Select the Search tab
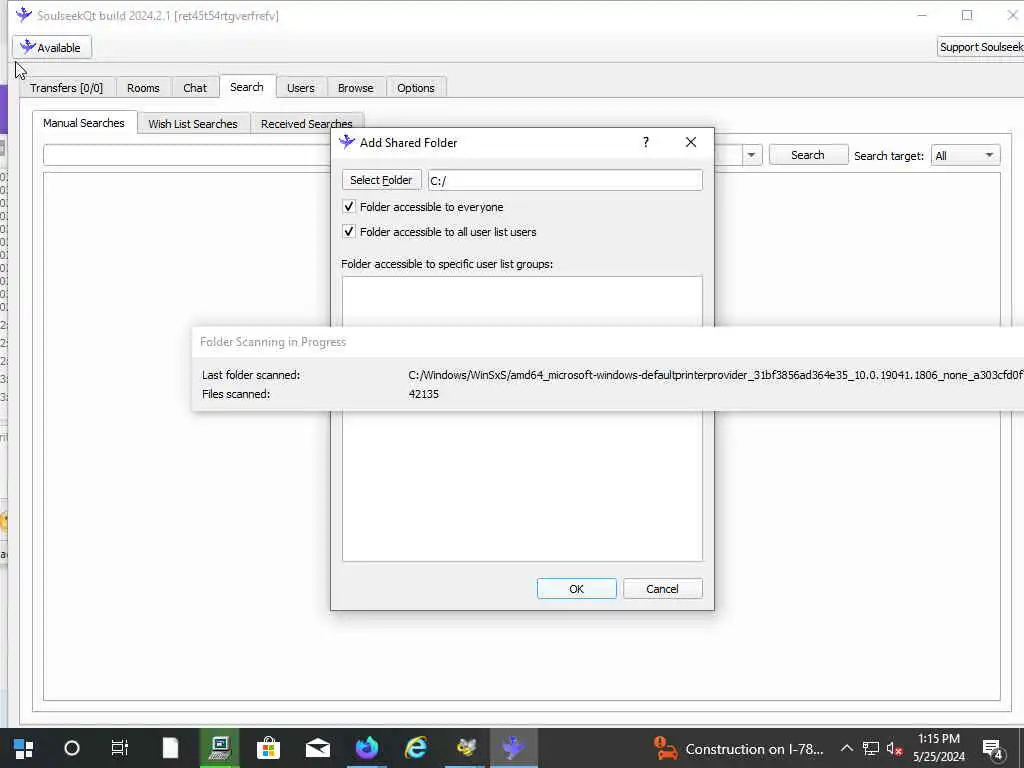1024x768 pixels. click(247, 87)
